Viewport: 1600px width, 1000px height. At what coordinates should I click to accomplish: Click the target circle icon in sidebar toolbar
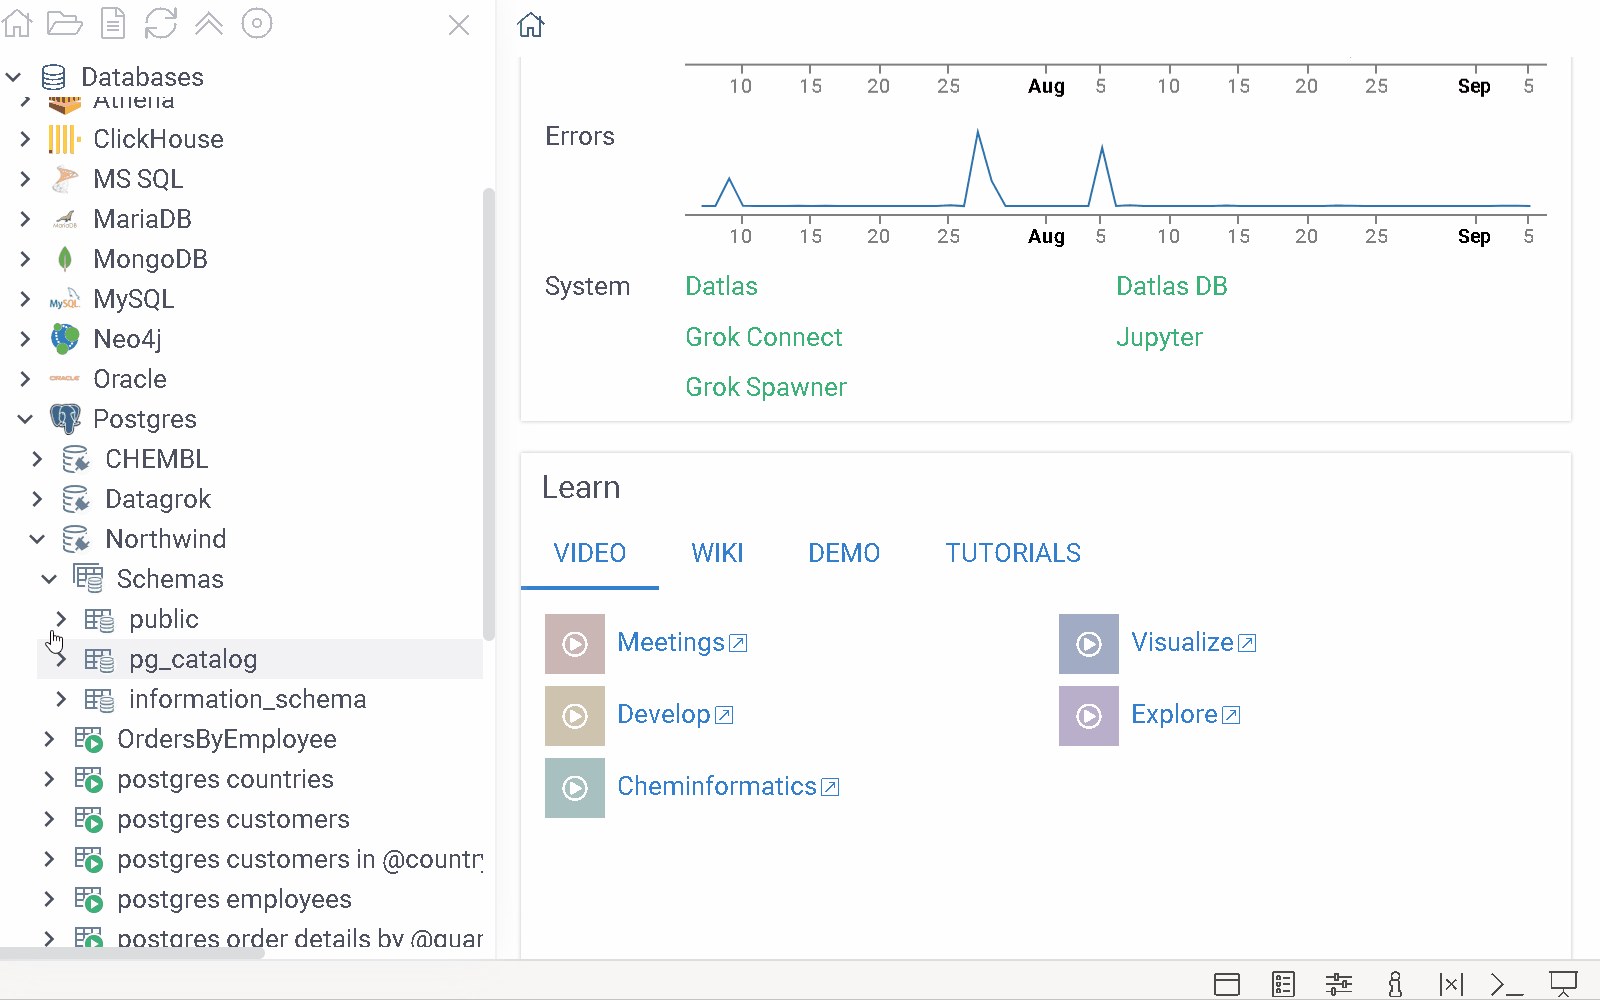pyautogui.click(x=257, y=23)
